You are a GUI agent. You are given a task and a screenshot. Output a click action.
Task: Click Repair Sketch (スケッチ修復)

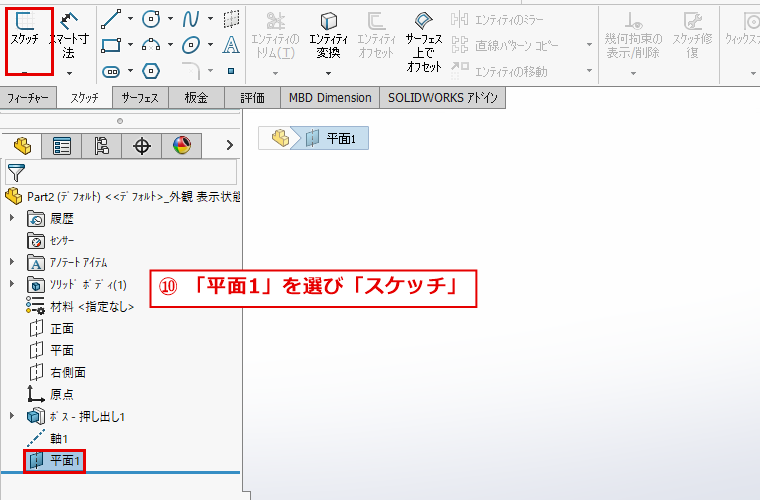pos(692,36)
